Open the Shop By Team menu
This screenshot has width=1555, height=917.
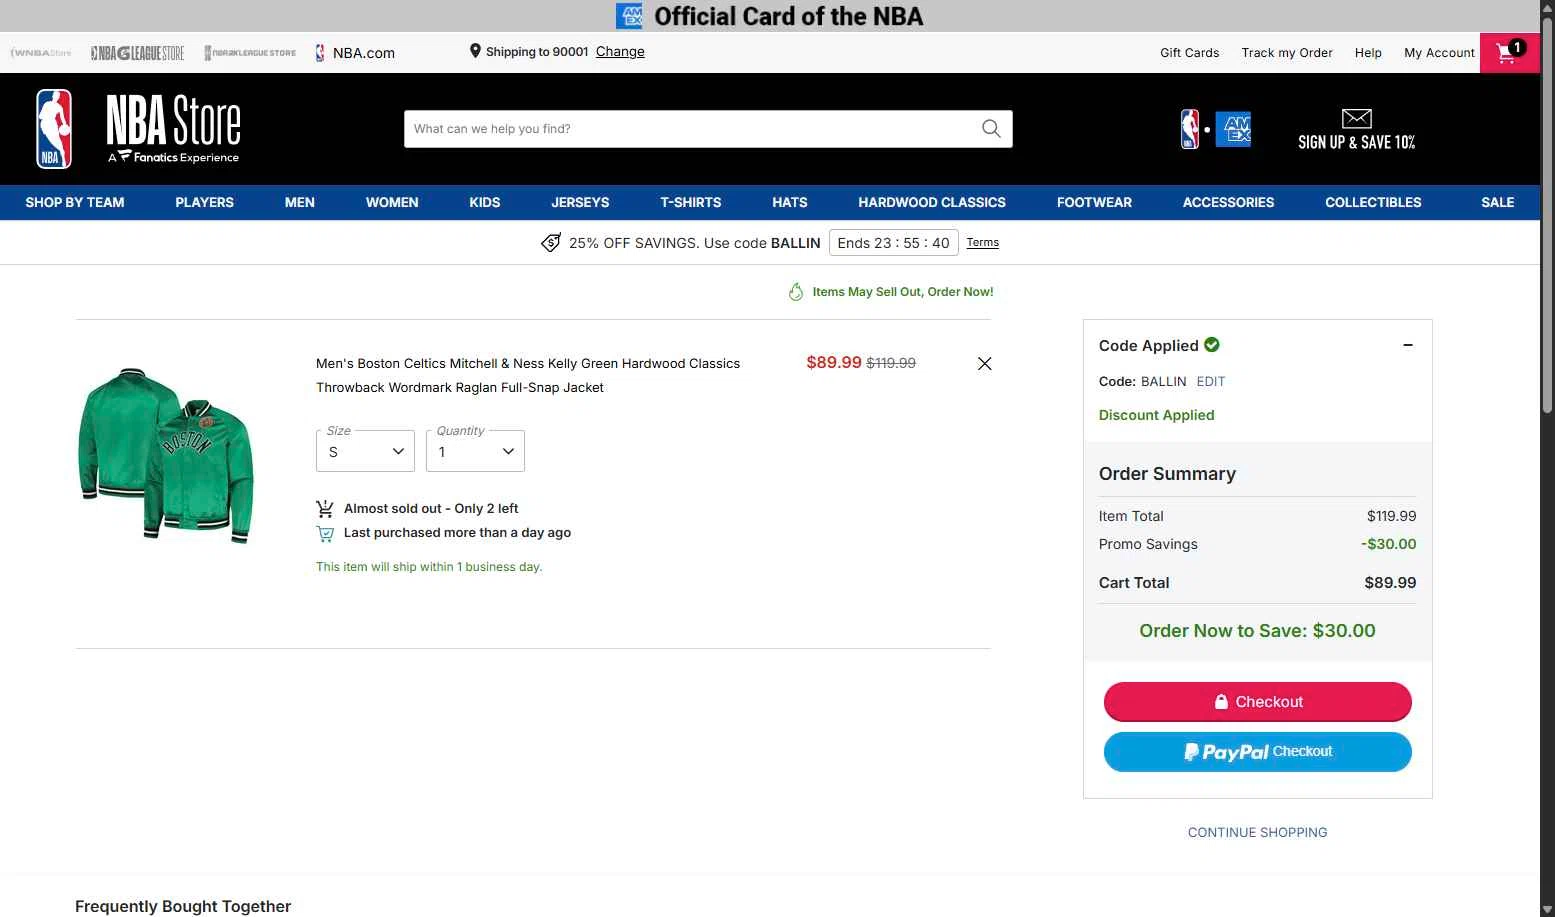[x=75, y=202]
